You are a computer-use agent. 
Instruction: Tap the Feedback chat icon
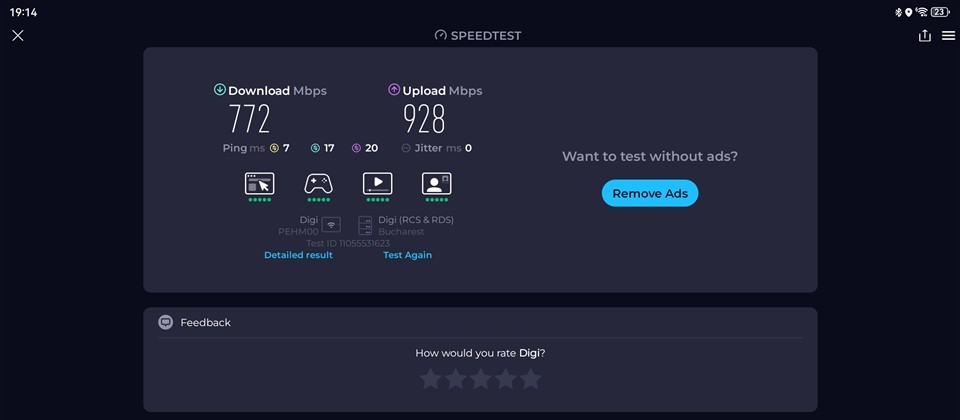[x=166, y=322]
